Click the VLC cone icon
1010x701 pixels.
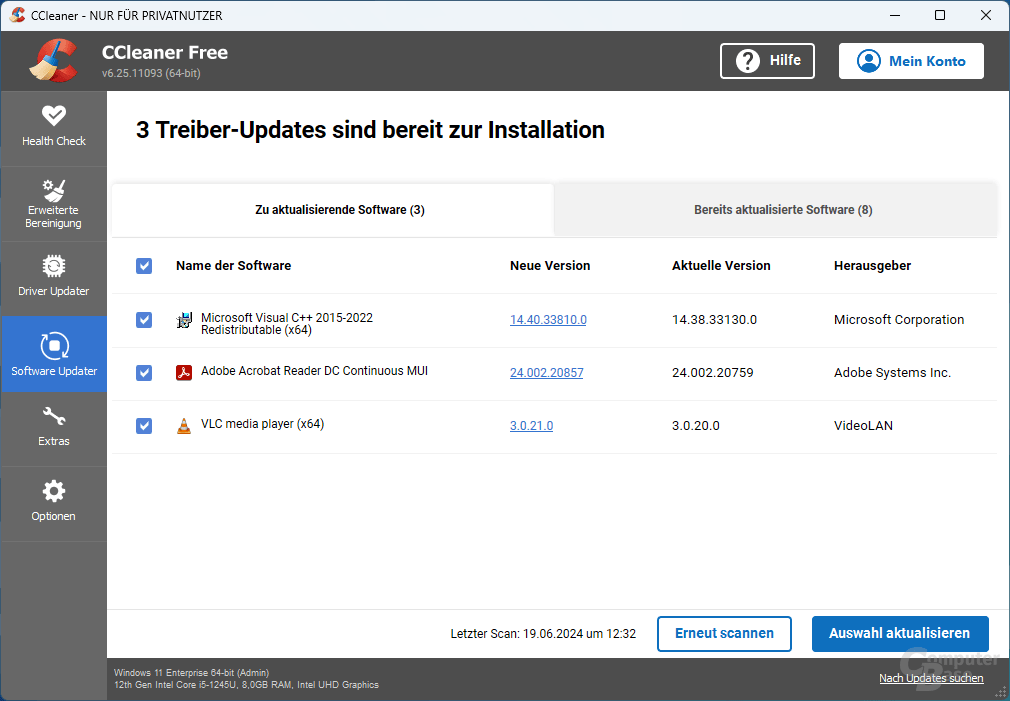(184, 426)
